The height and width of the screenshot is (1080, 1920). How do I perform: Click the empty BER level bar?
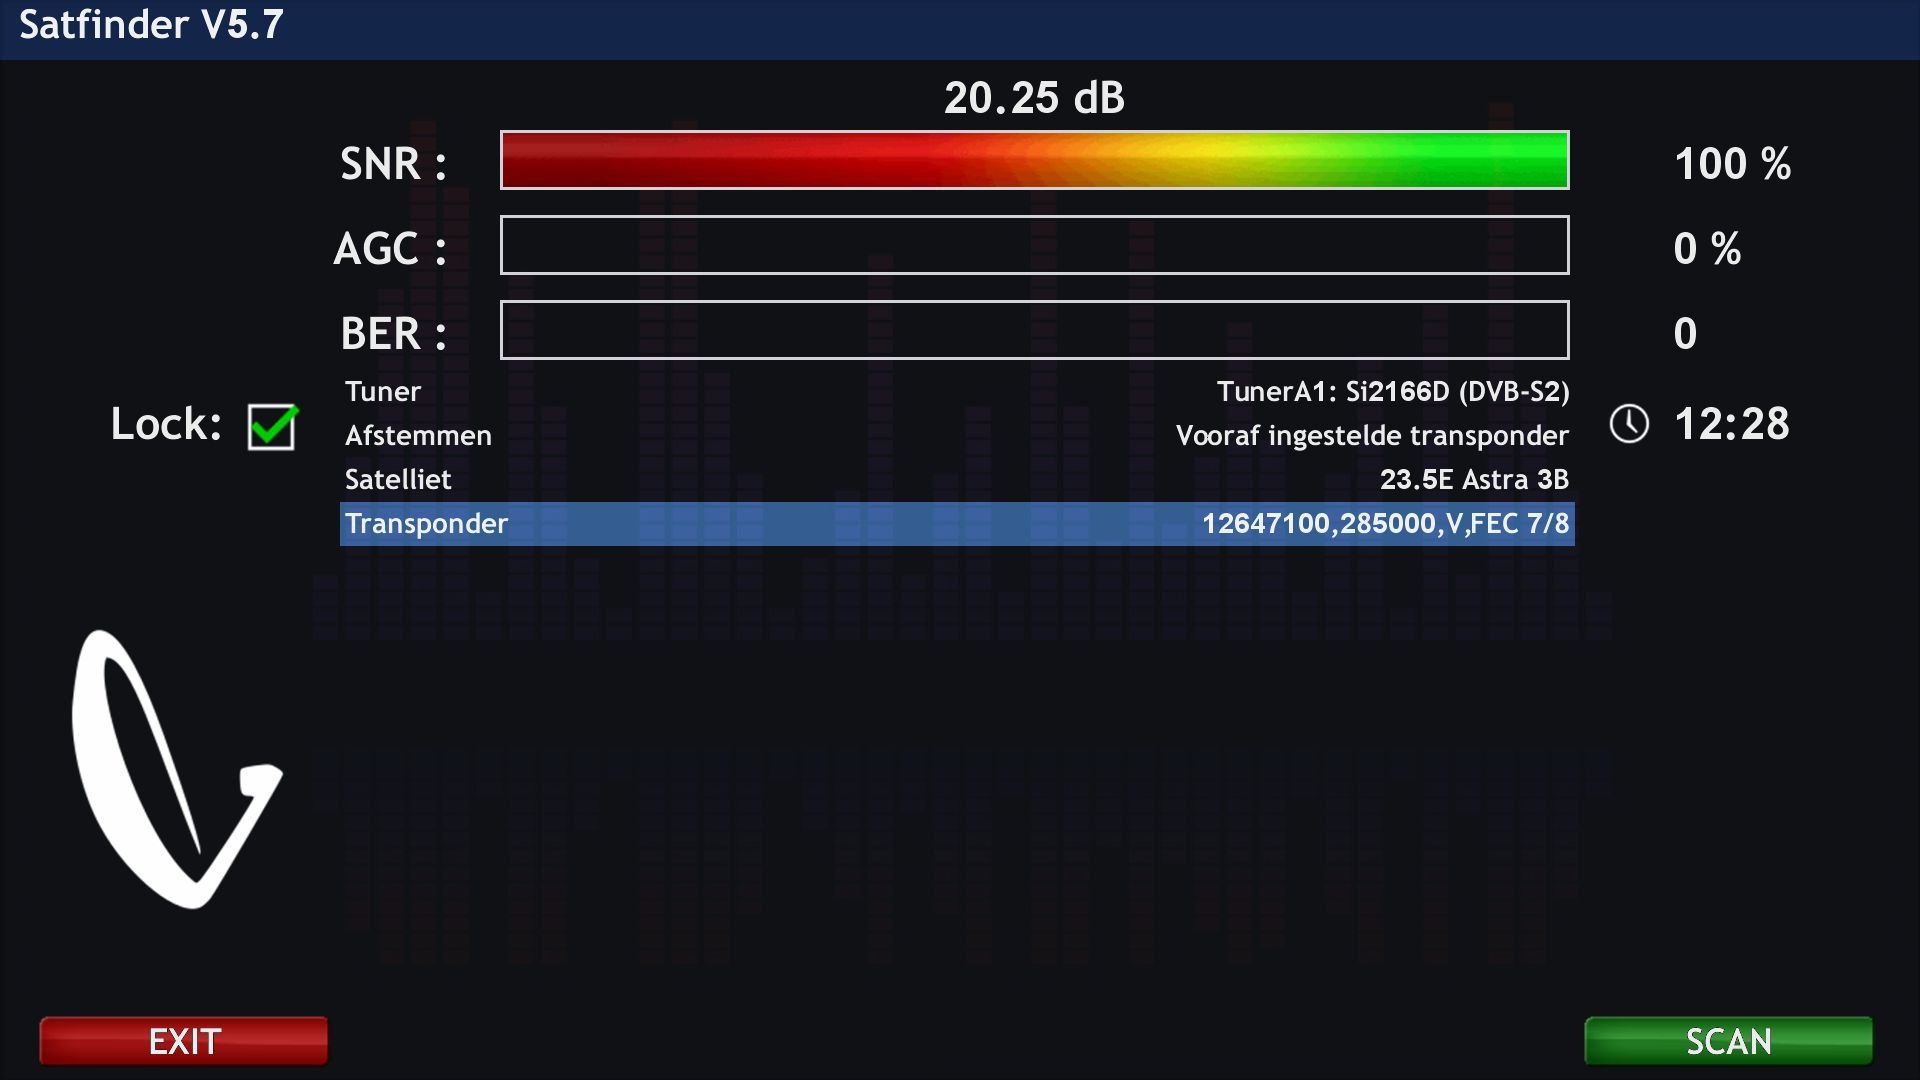click(x=1034, y=330)
